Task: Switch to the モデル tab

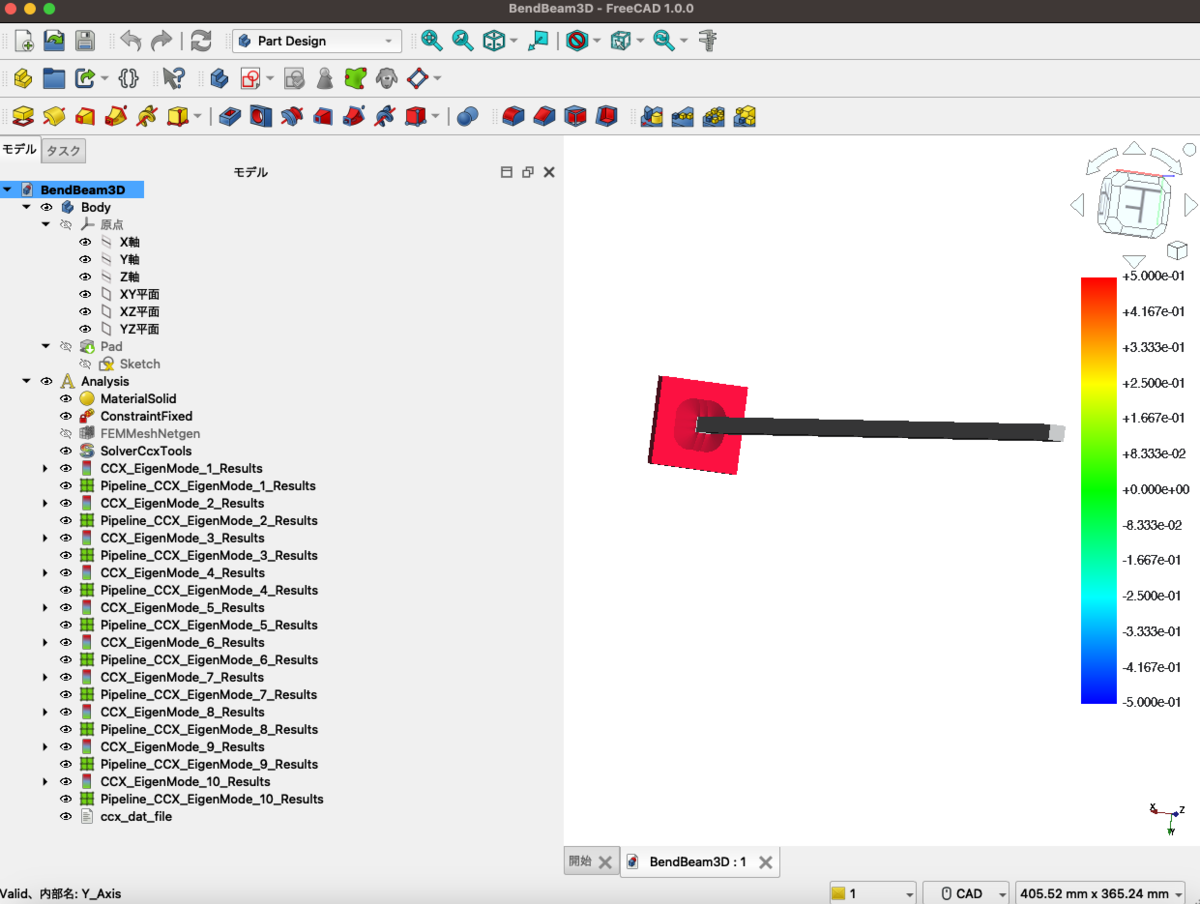Action: (x=19, y=149)
